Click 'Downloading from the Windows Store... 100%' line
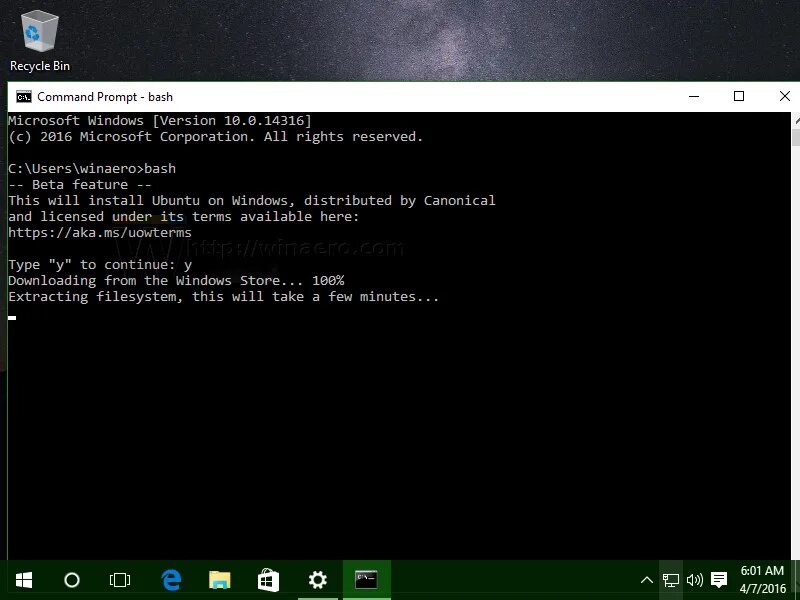Screen dimensions: 800x600 click(176, 281)
